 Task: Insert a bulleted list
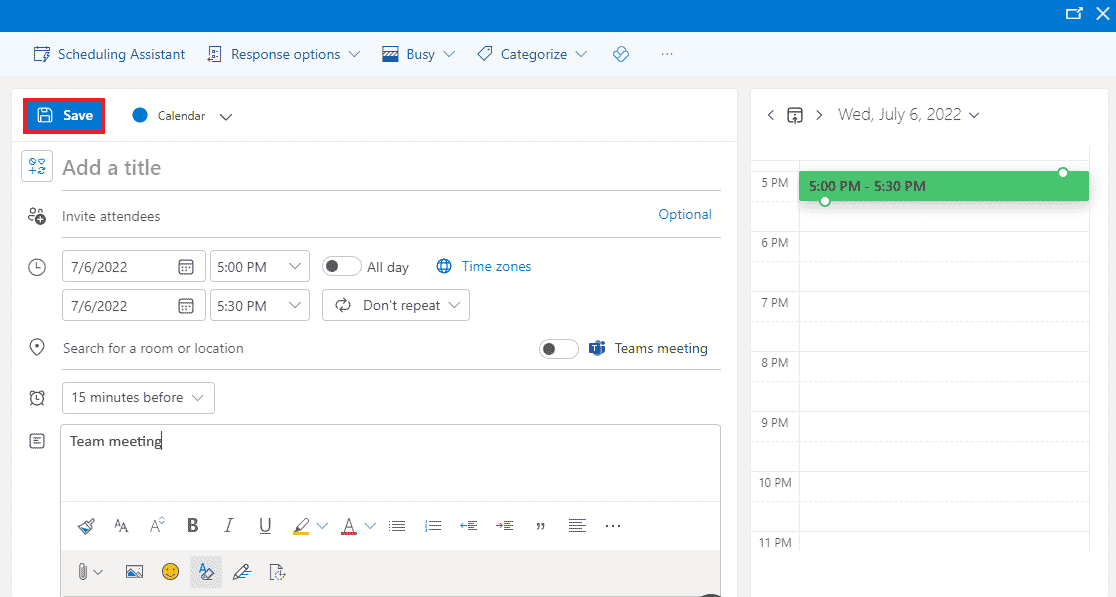tap(397, 526)
